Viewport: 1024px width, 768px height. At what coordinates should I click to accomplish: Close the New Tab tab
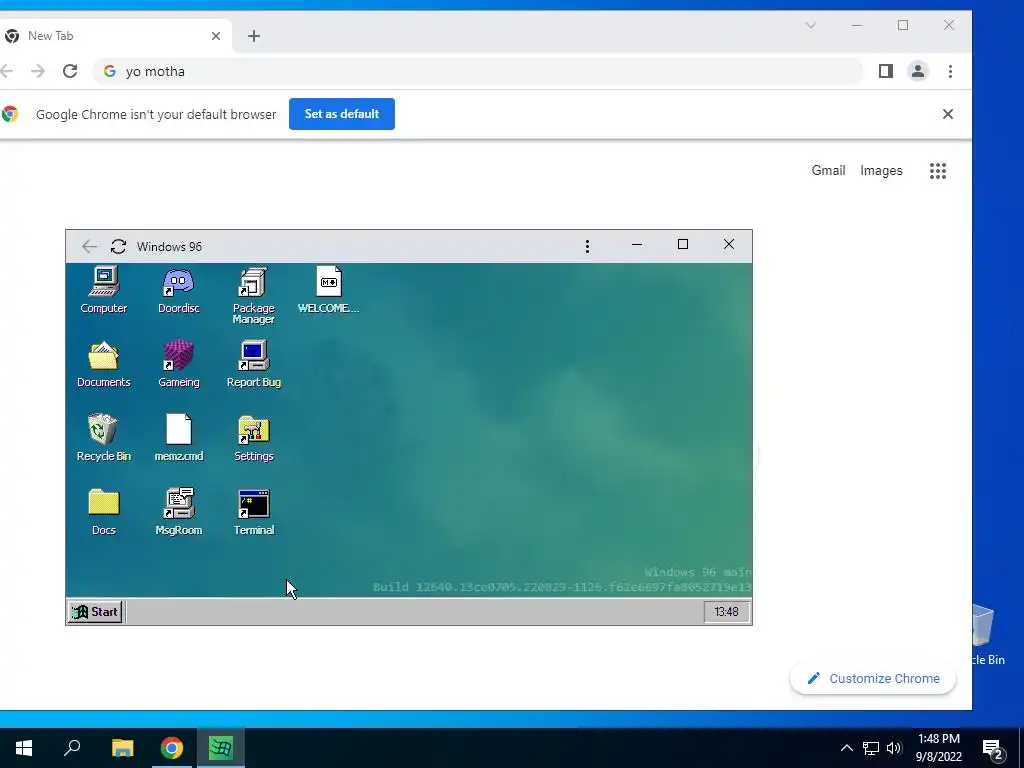point(216,36)
